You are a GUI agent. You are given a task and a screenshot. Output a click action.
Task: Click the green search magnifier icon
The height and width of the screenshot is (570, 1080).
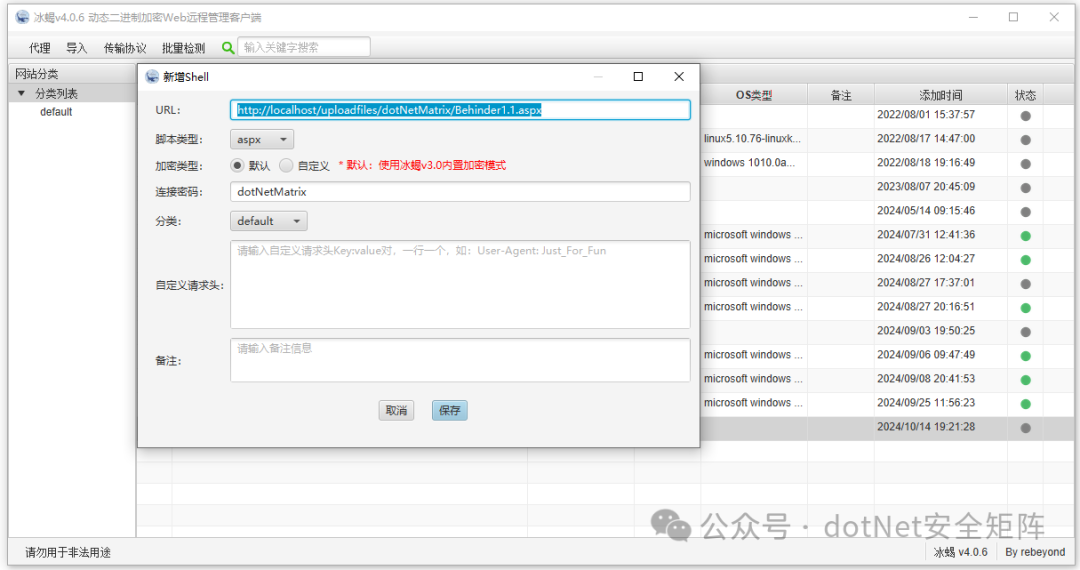pos(228,47)
